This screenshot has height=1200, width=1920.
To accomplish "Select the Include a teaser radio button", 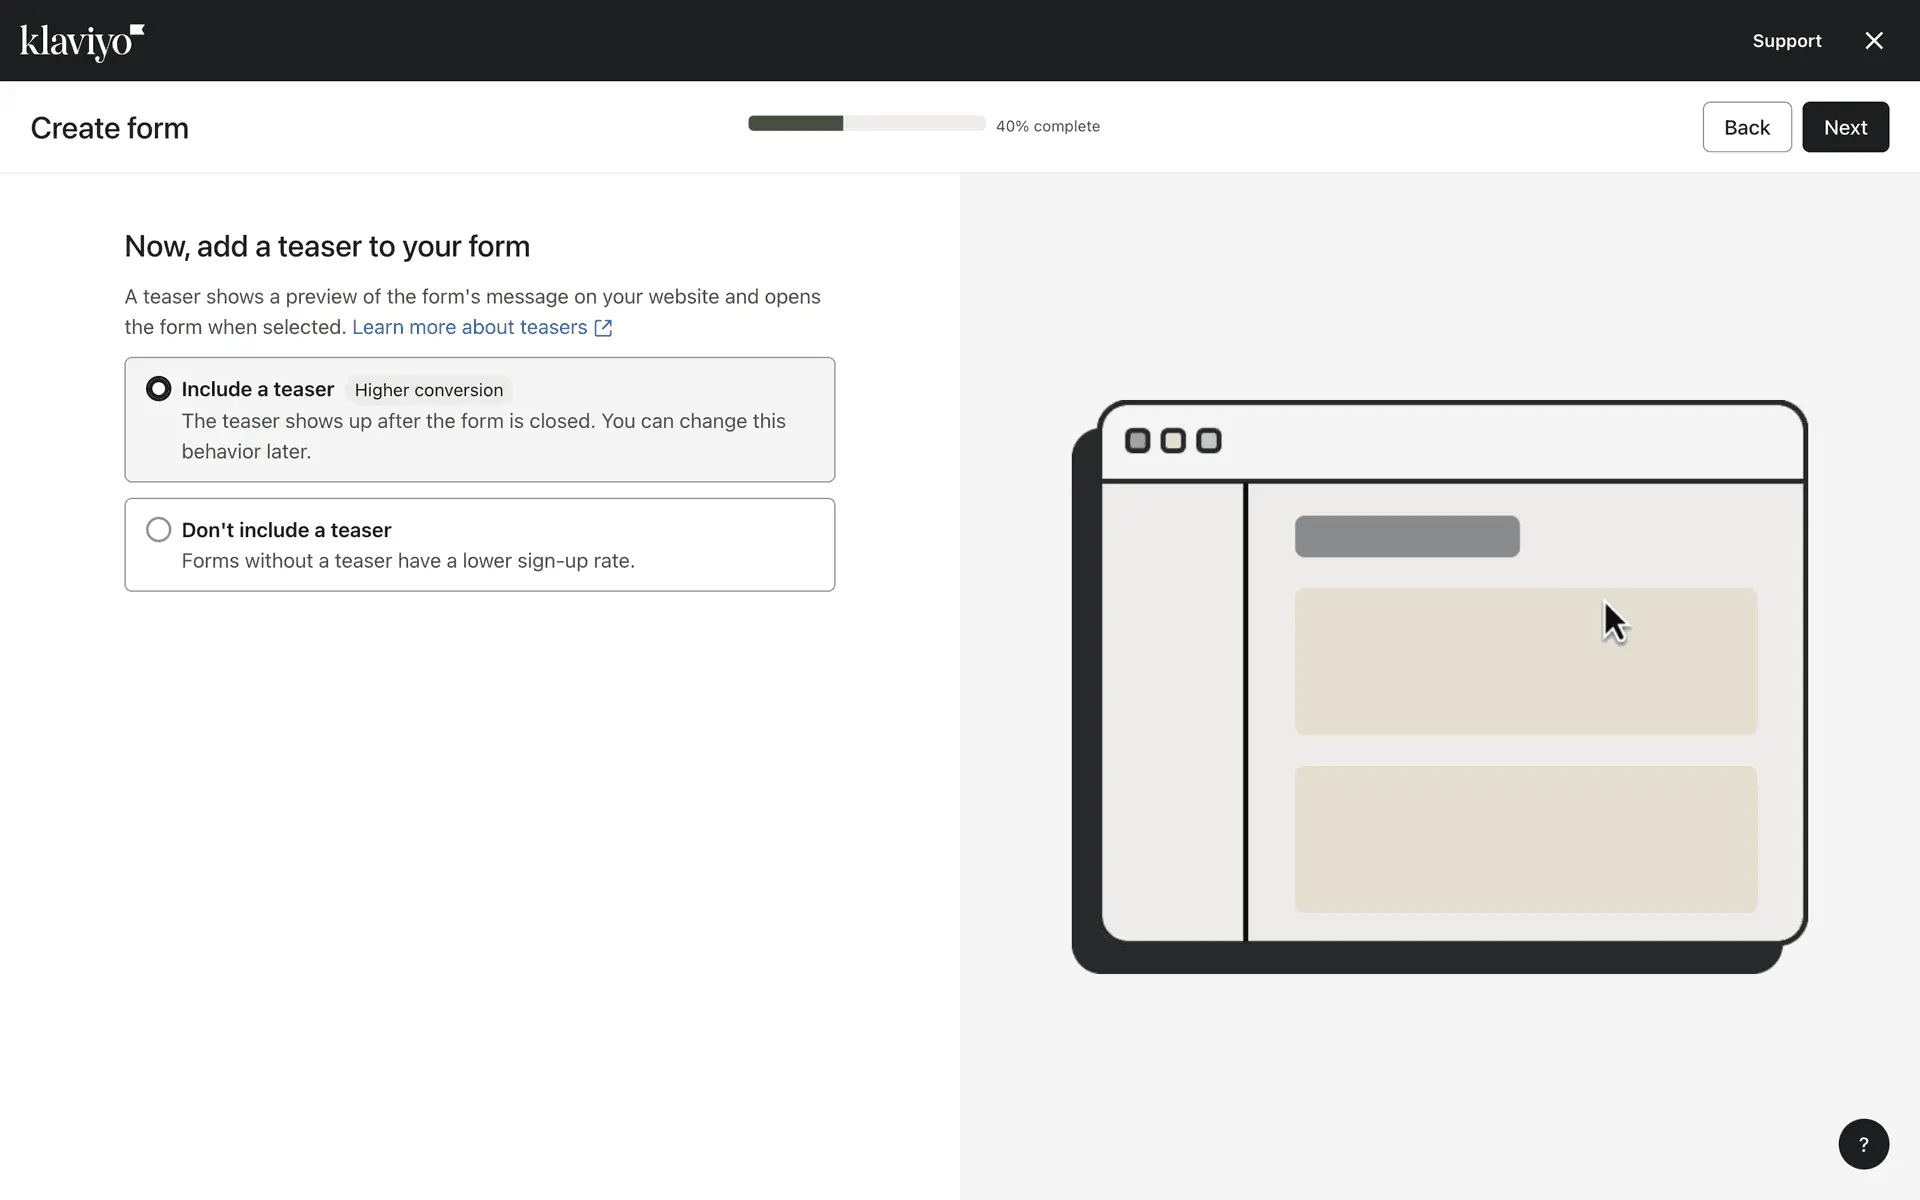I will pos(158,389).
